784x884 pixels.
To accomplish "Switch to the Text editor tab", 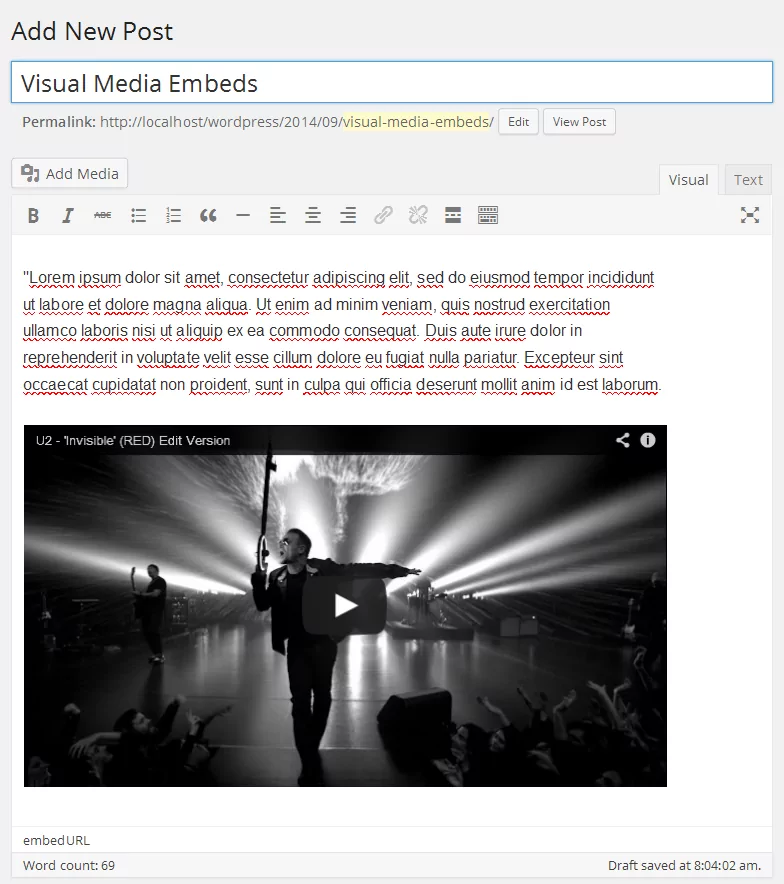I will point(748,180).
